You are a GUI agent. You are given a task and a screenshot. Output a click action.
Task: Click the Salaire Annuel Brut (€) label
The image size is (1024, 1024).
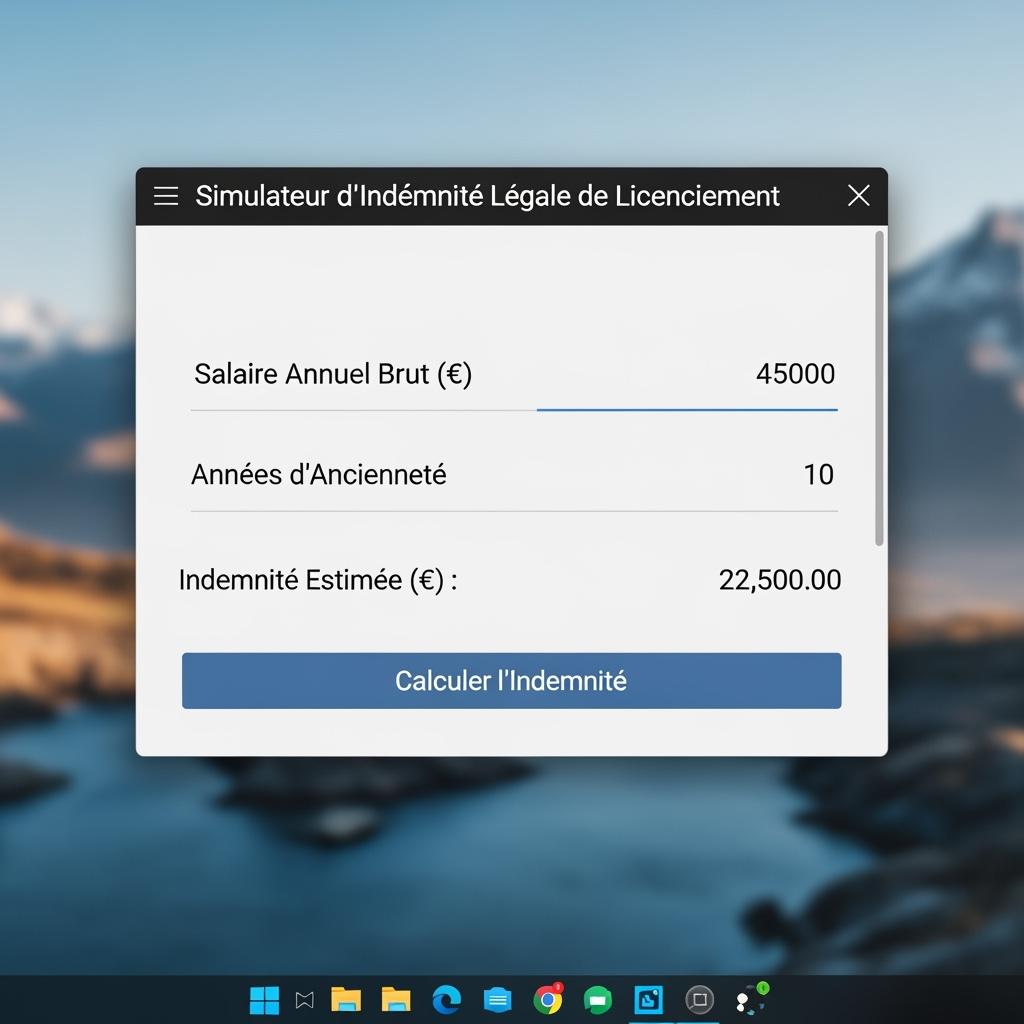[333, 374]
